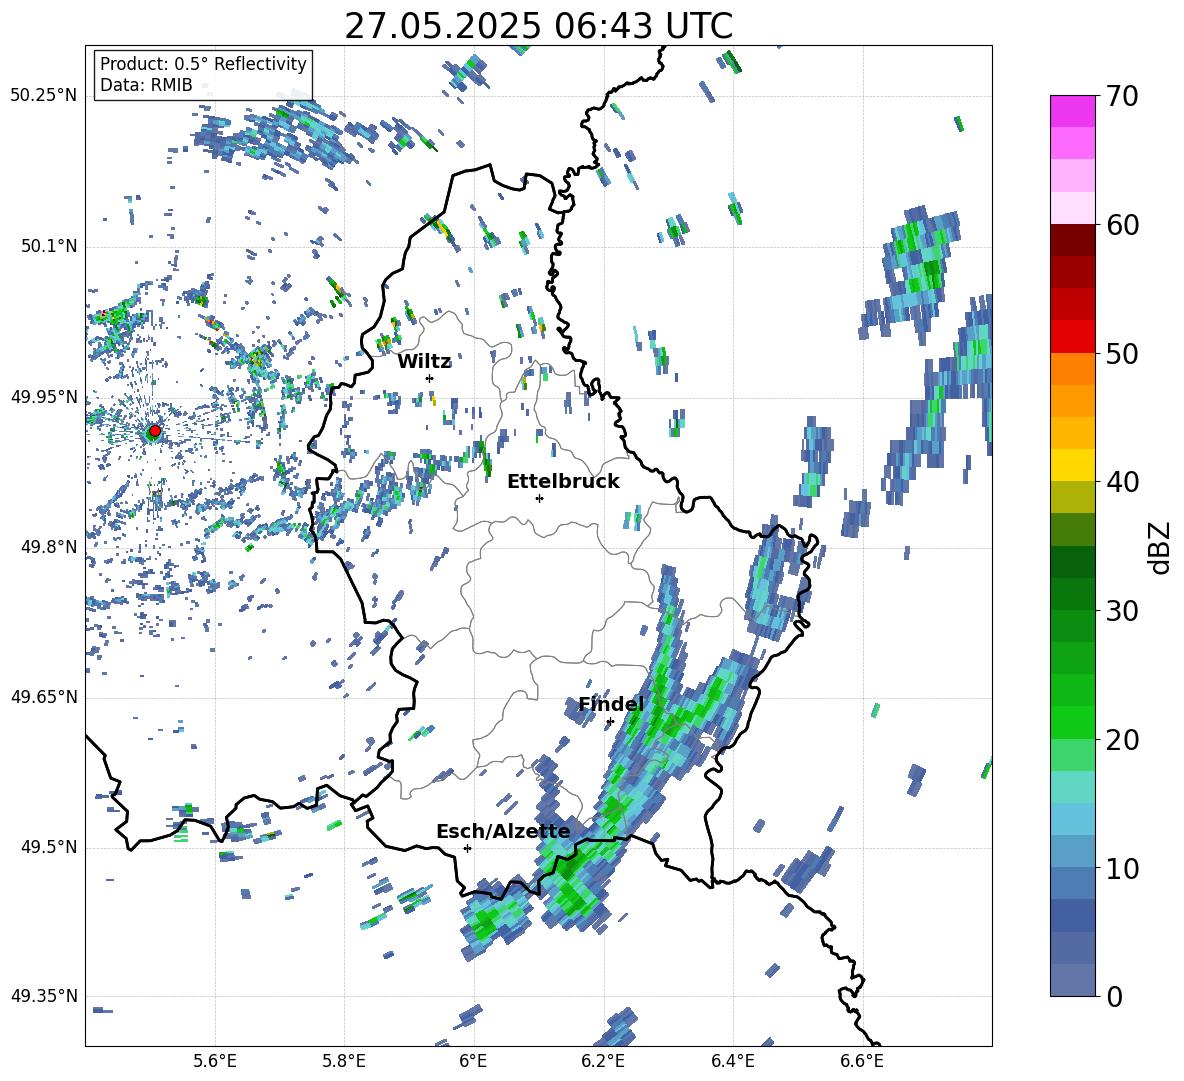Click the 'Product: 0.5° Reflectivity' text
The width and height of the screenshot is (1184, 1081).
(x=203, y=64)
